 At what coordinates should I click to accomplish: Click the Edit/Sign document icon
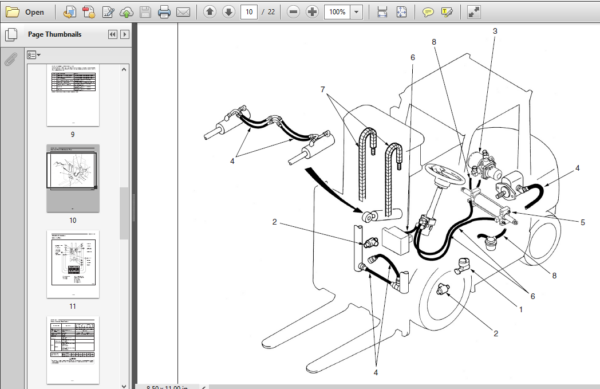click(x=108, y=12)
